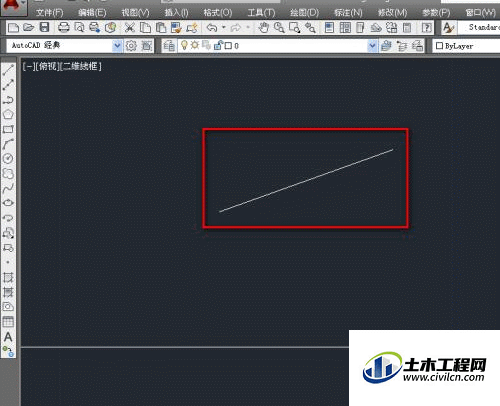The width and height of the screenshot is (500, 406).
Task: Click layer 0 color swatch
Action: pos(228,46)
